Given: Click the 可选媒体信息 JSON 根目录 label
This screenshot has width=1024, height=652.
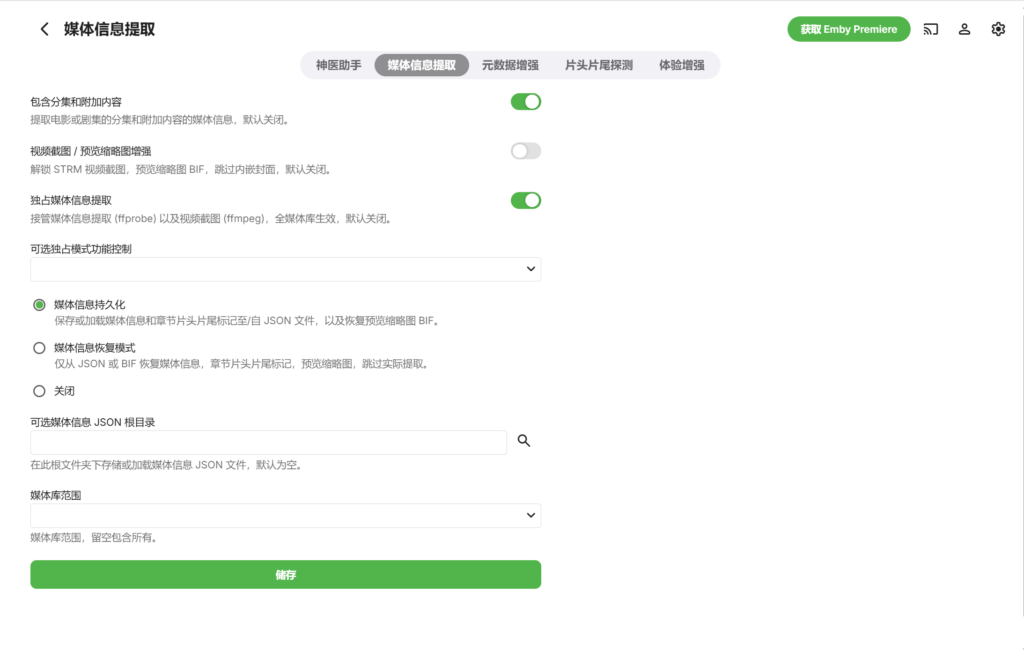Looking at the screenshot, I should click(93, 422).
